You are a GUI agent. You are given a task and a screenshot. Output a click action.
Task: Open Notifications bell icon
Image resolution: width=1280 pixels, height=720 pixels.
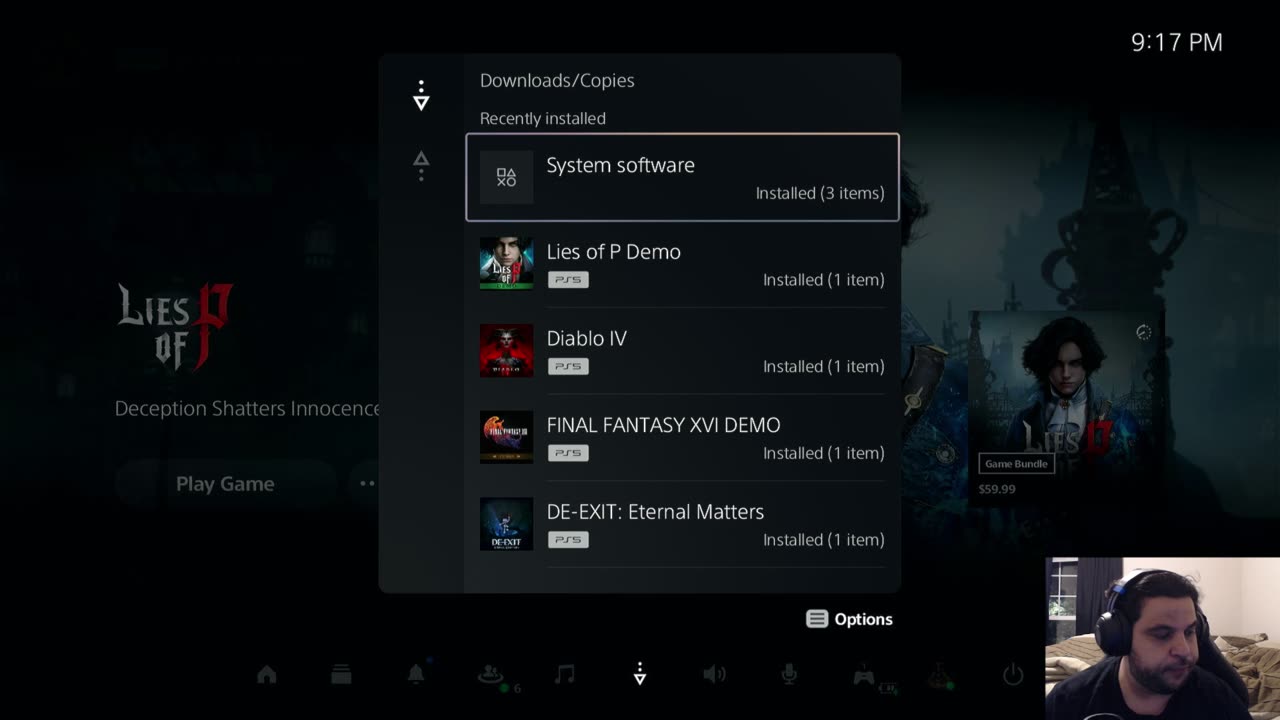point(416,674)
